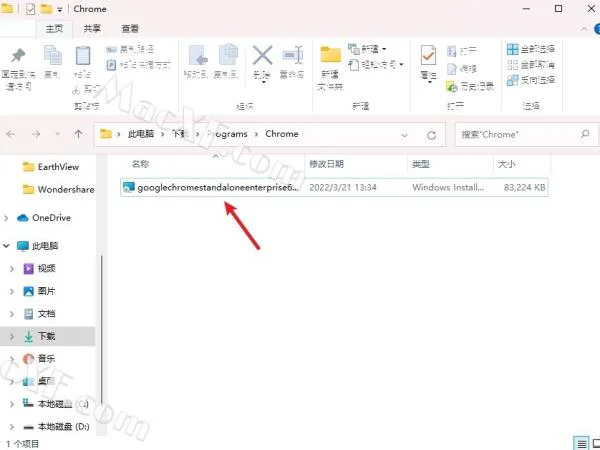Click the Properties checkmark icon
Screen dimensions: 600x450
tap(428, 55)
